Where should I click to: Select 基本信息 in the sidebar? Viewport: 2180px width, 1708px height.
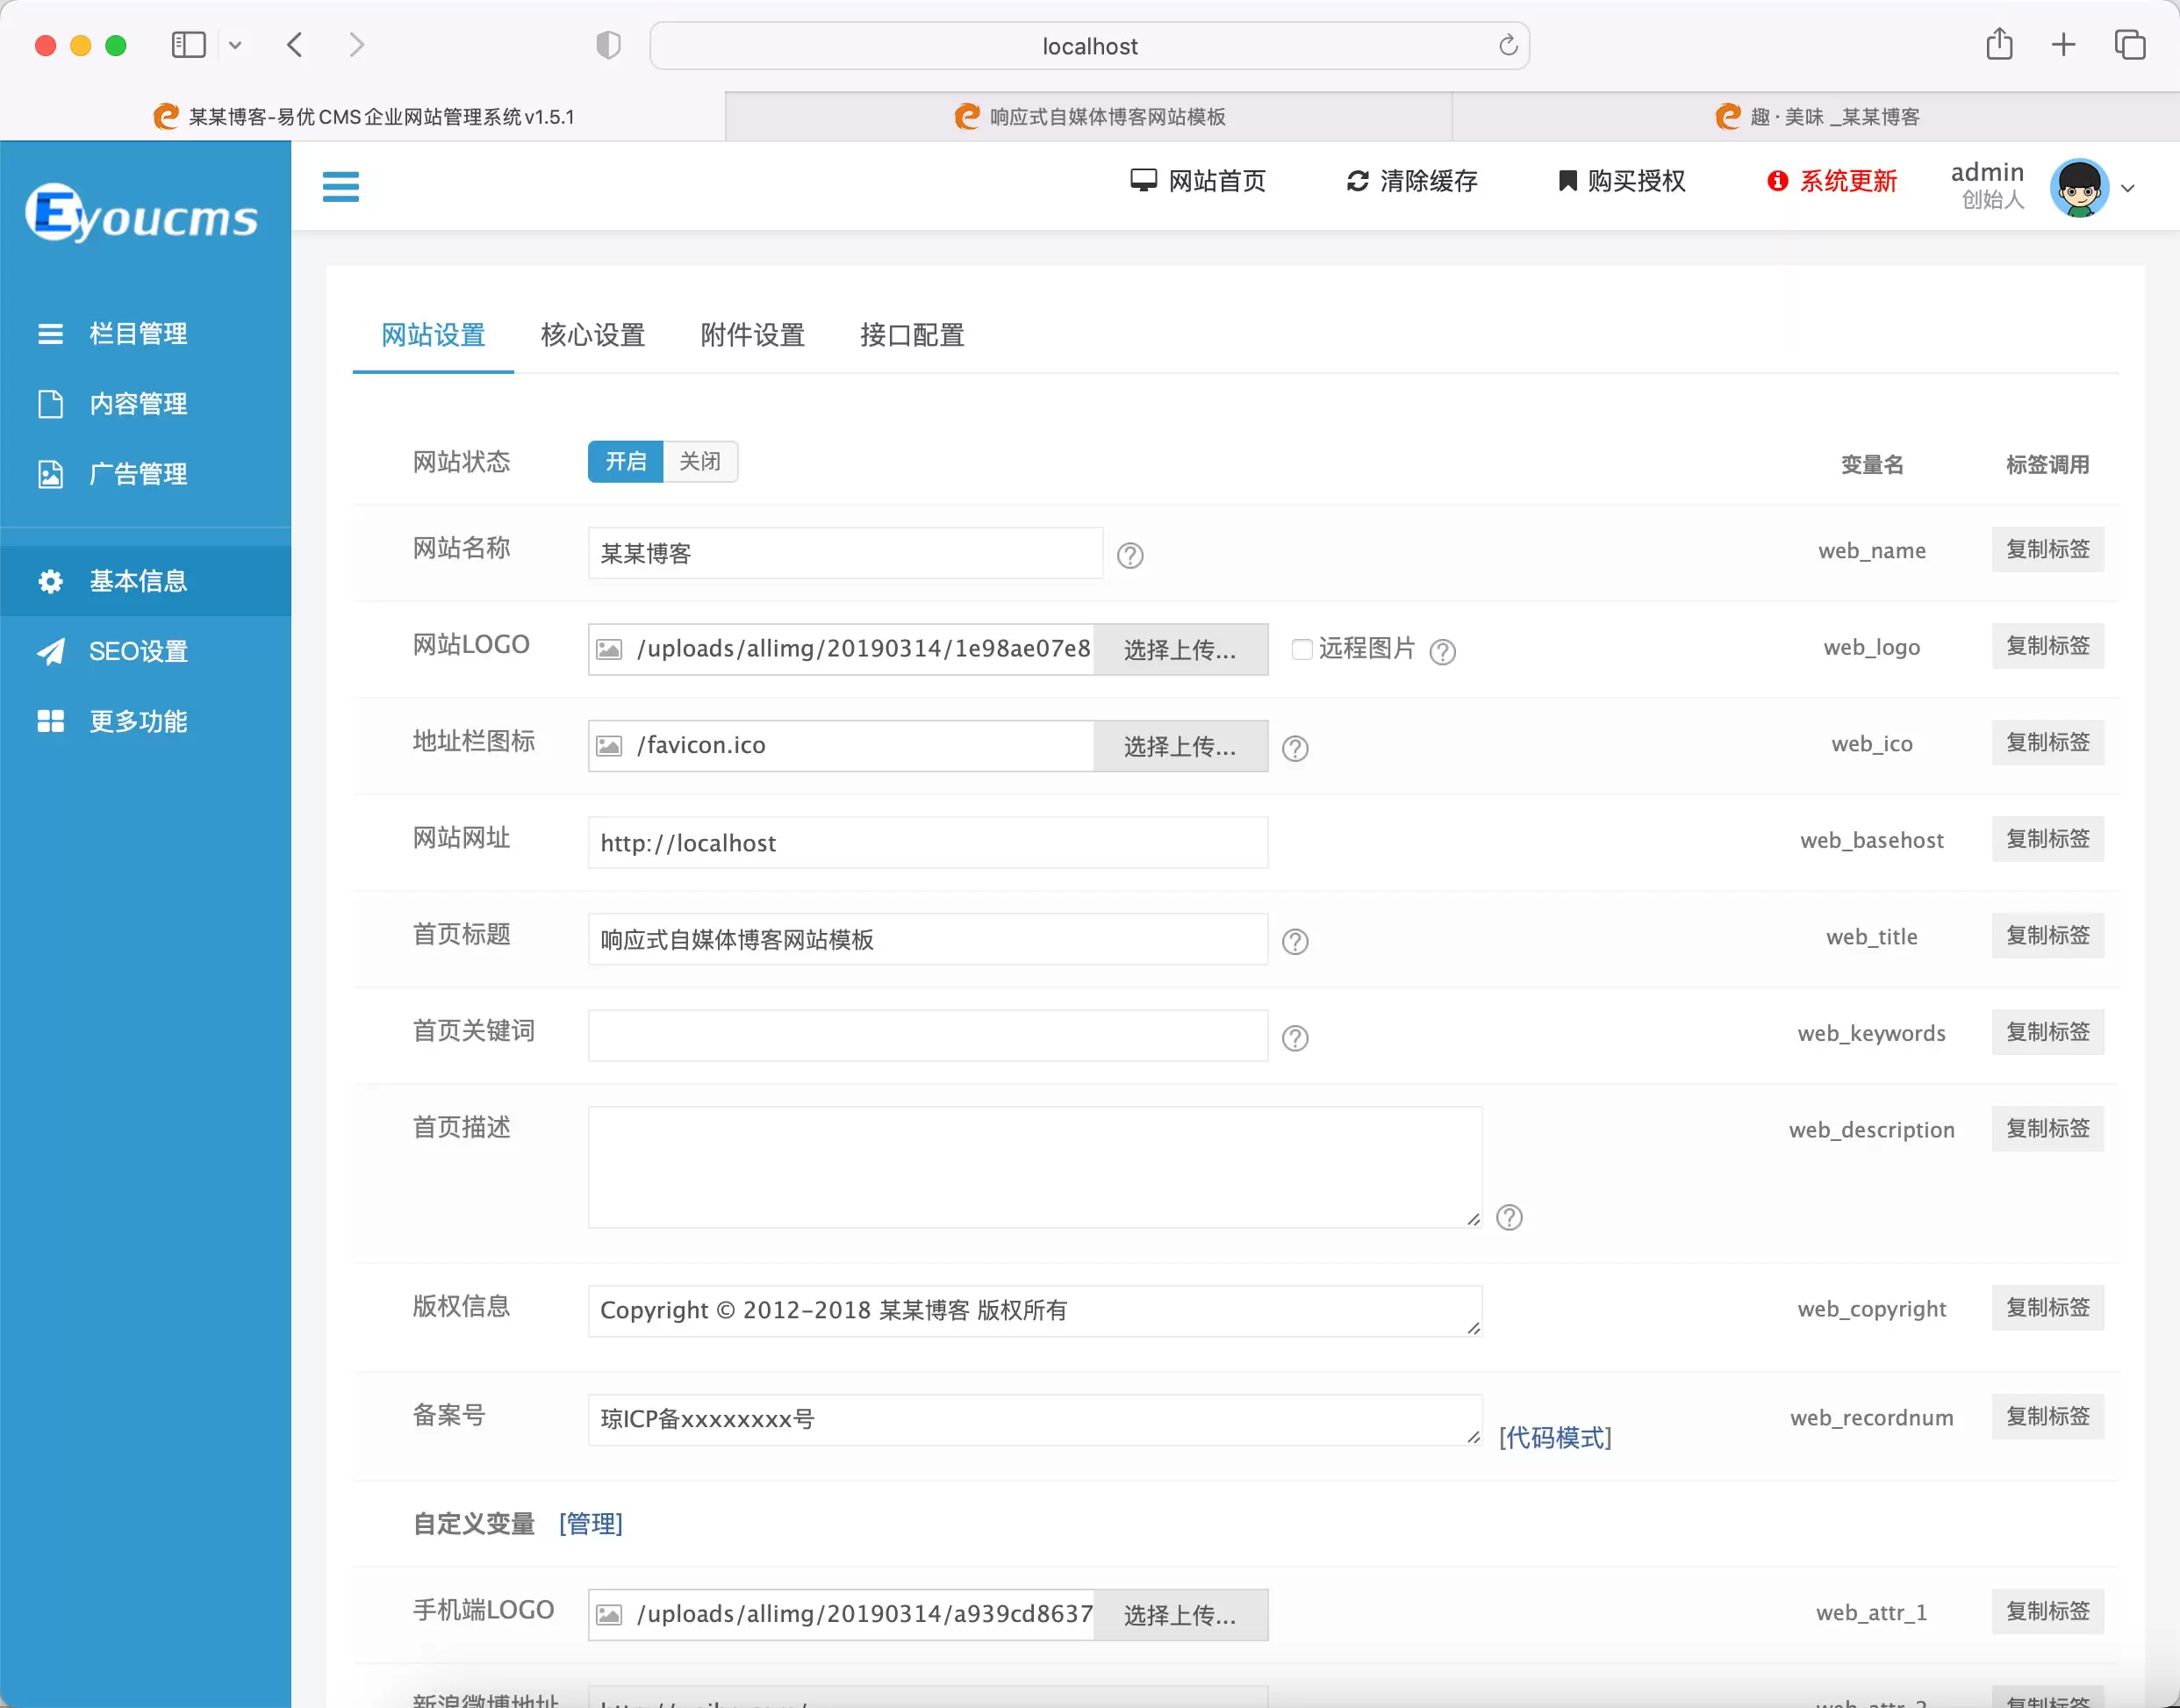tap(145, 580)
